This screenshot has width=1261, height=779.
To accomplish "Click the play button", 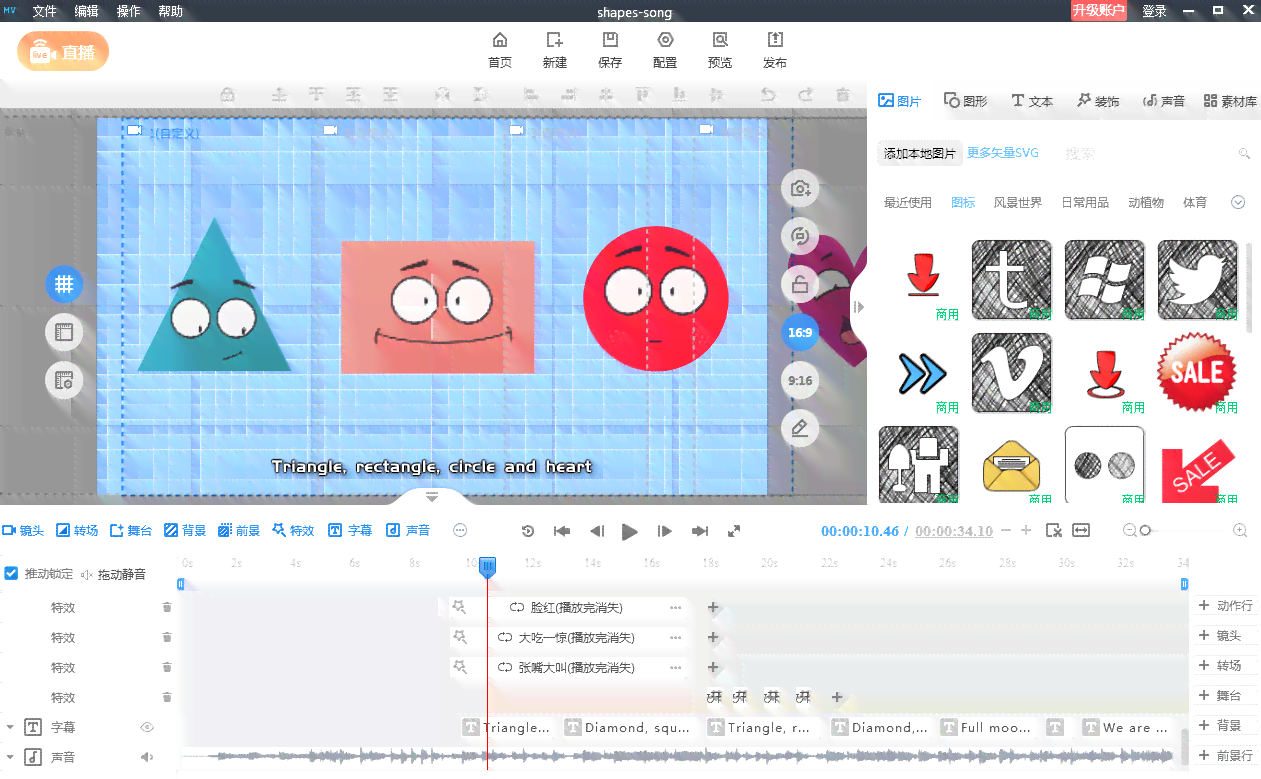I will (x=629, y=532).
